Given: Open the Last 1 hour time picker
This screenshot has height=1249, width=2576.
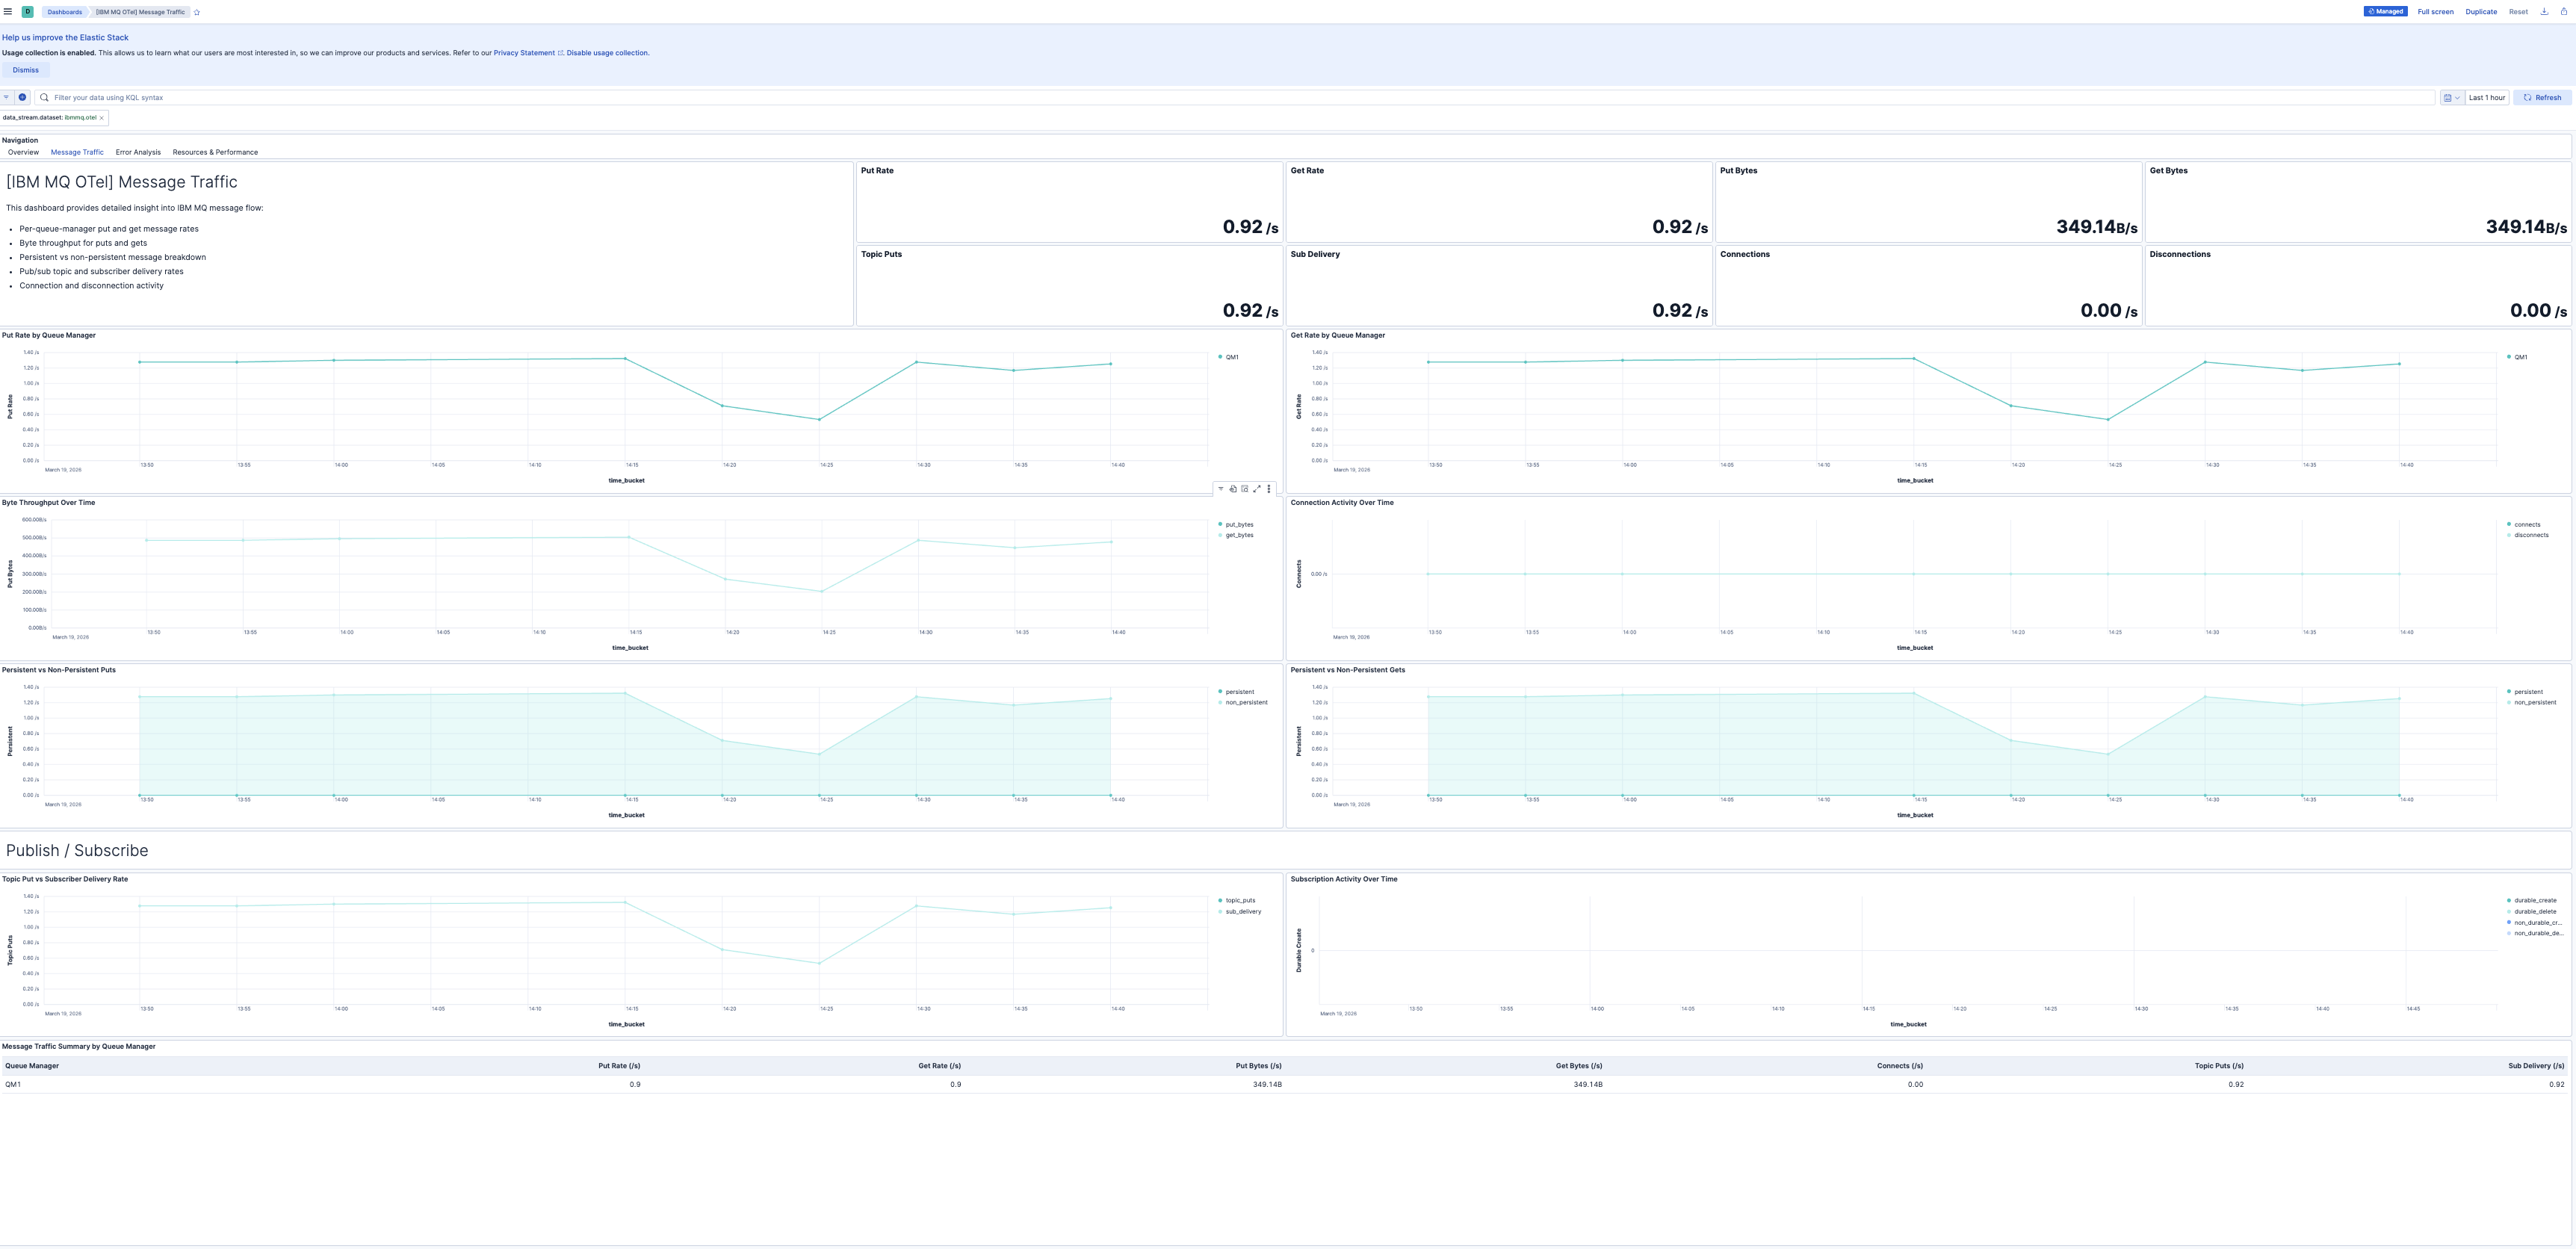Looking at the screenshot, I should 2486,97.
